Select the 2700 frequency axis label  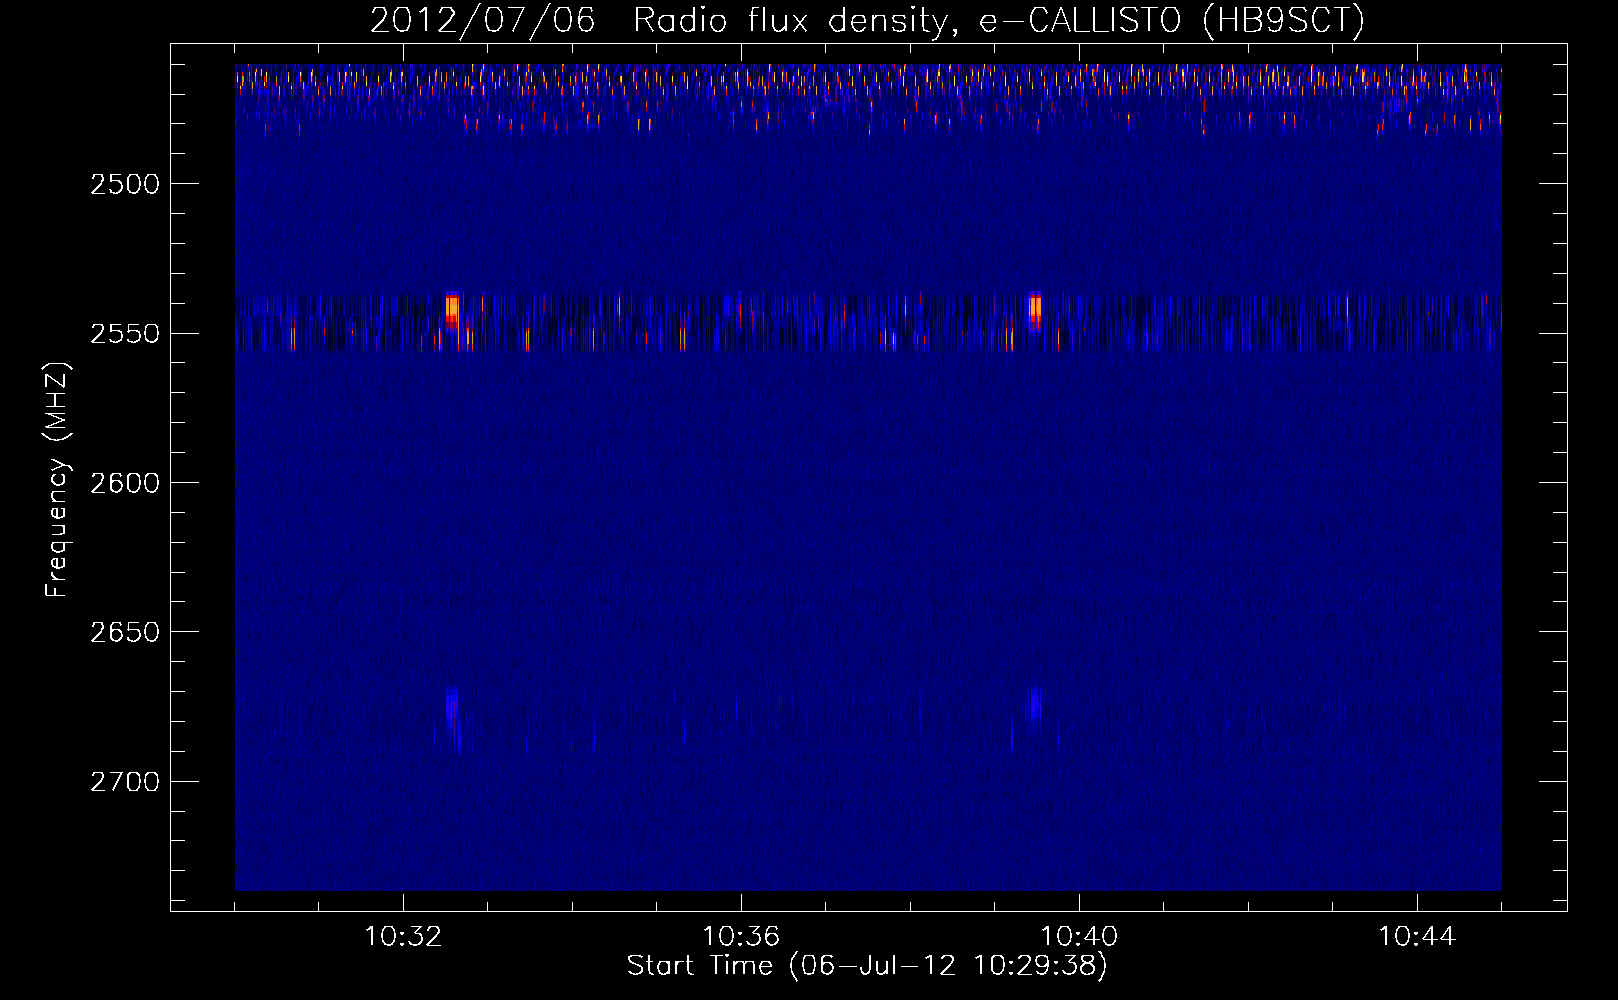click(125, 782)
